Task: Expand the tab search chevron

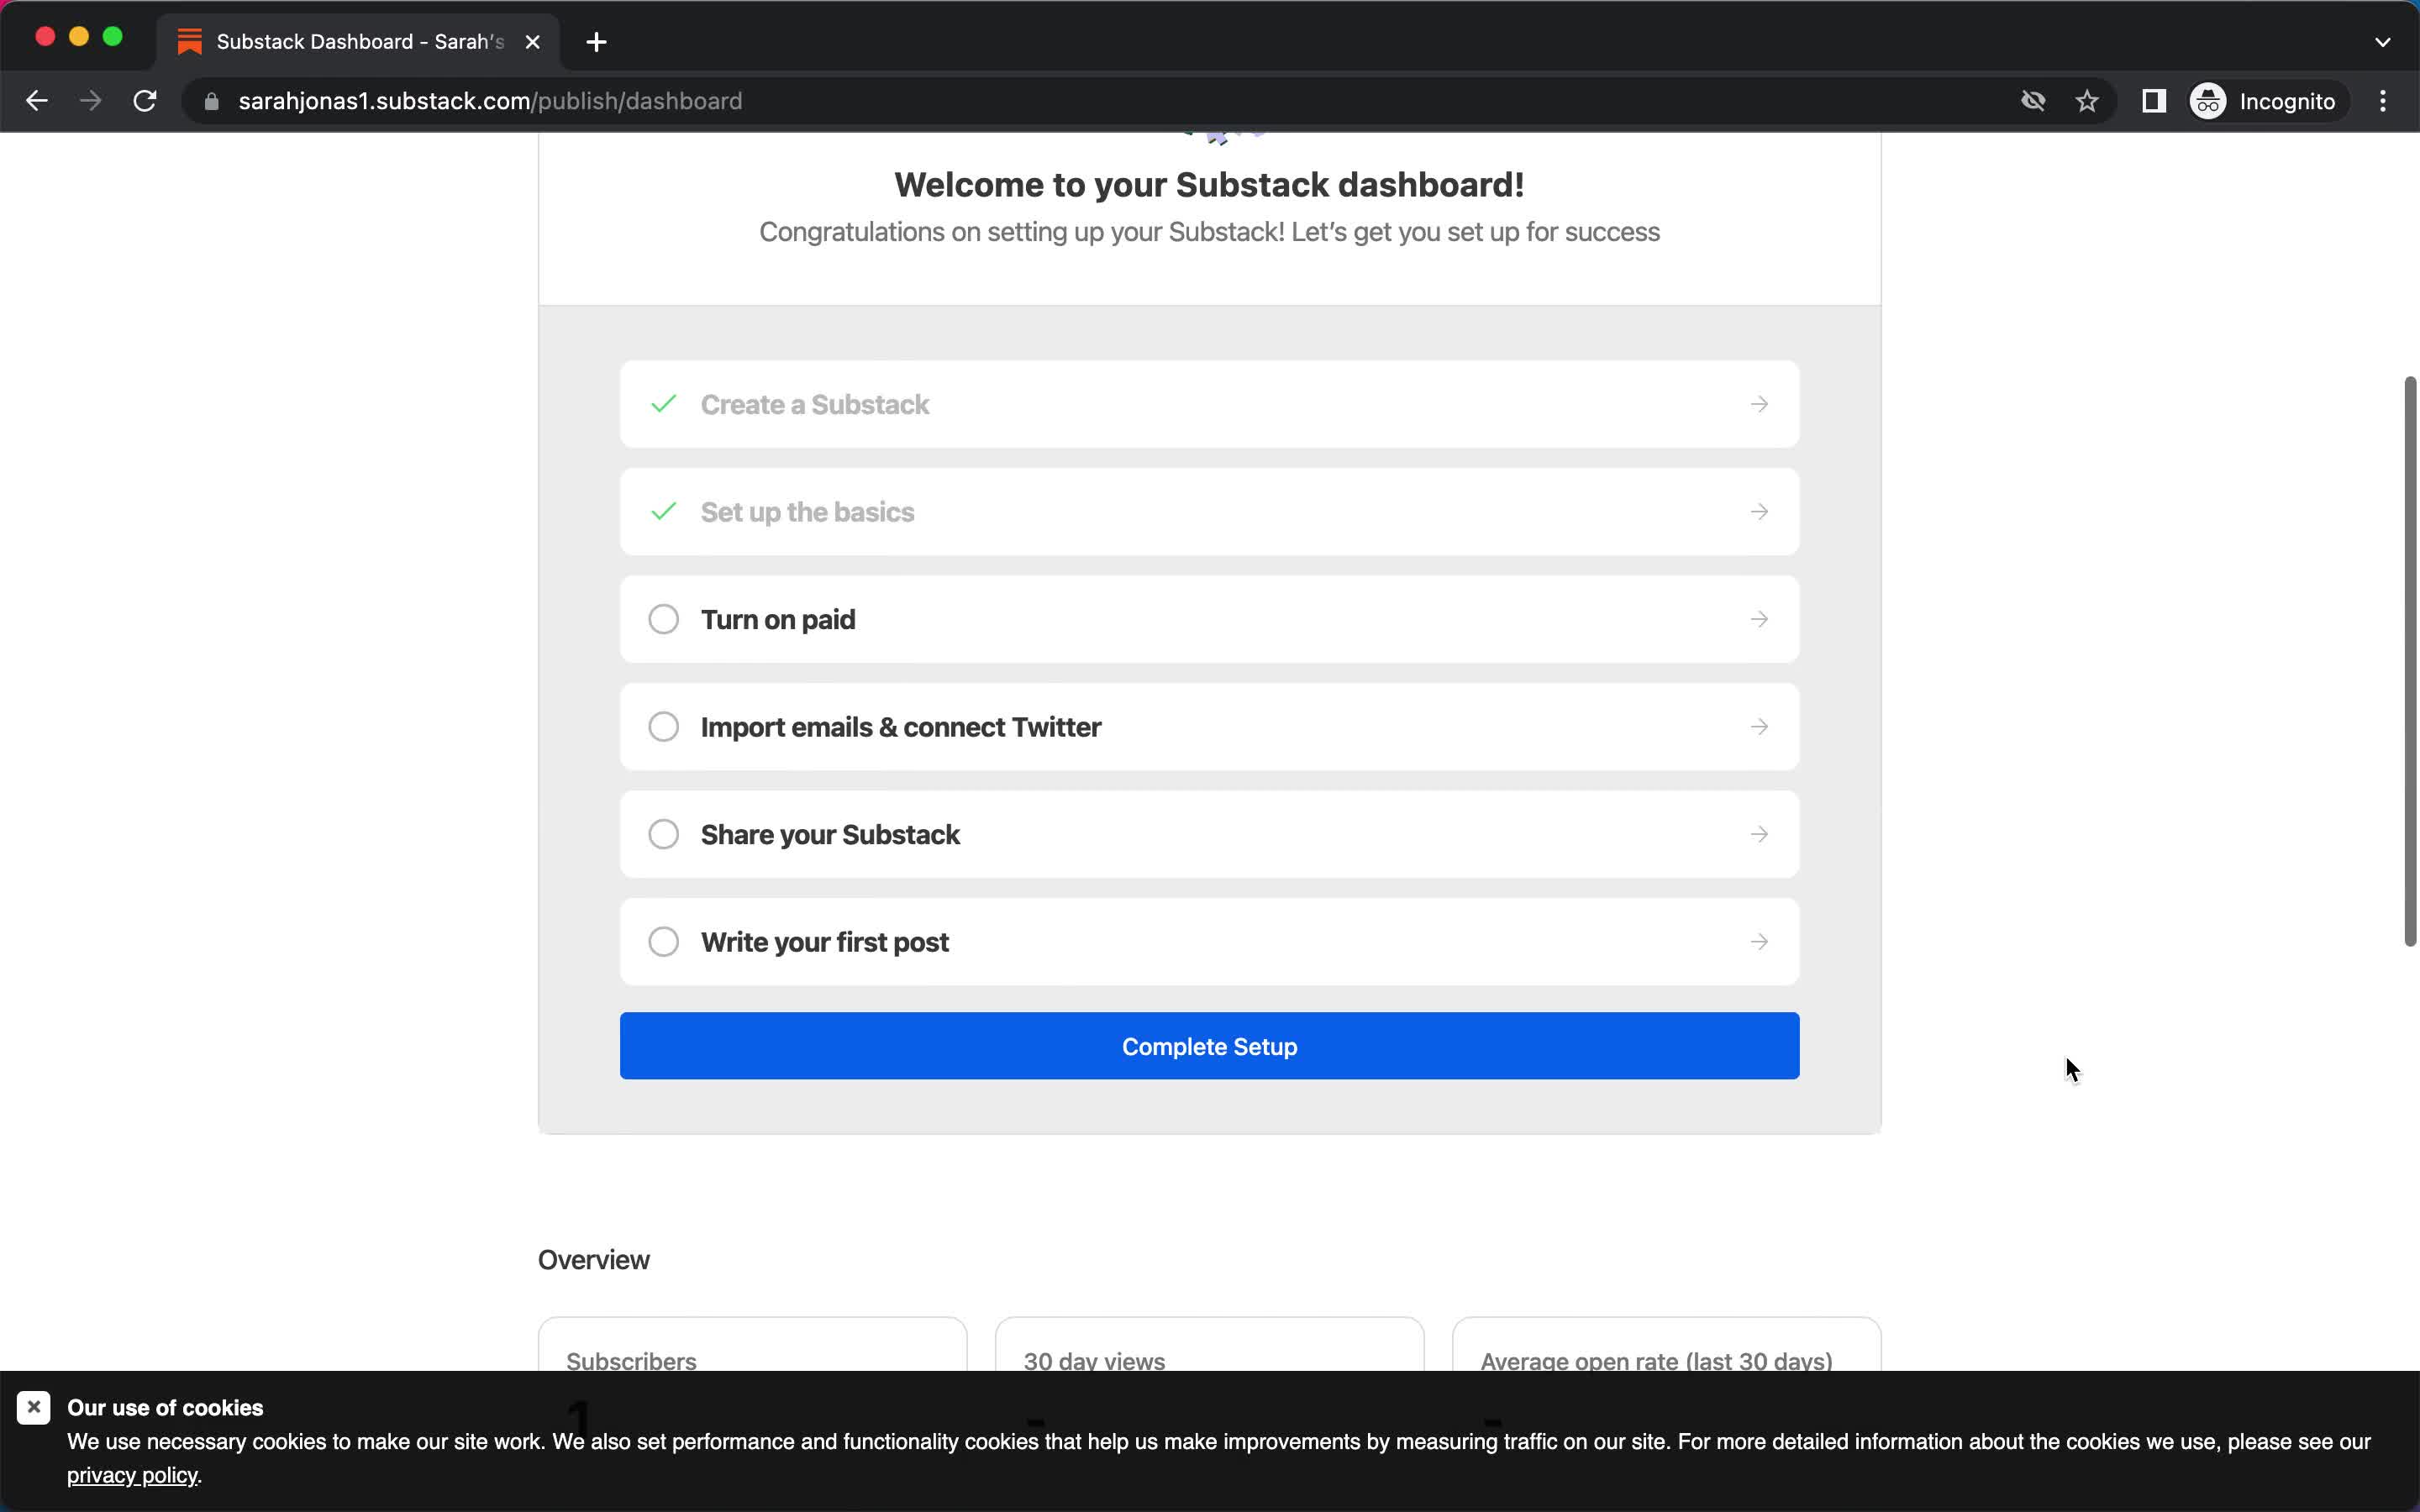Action: [x=2382, y=42]
